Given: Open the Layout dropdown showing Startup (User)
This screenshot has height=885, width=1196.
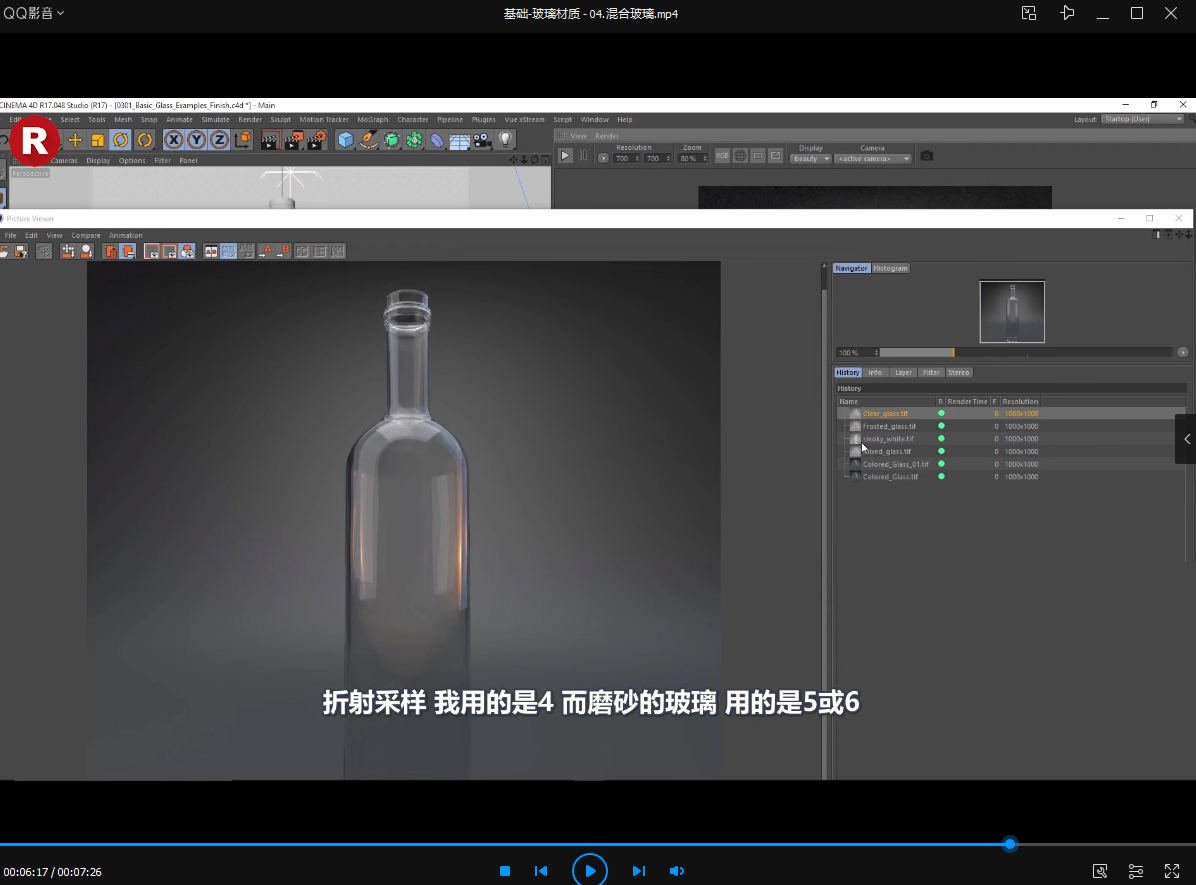Looking at the screenshot, I should (x=1146, y=118).
